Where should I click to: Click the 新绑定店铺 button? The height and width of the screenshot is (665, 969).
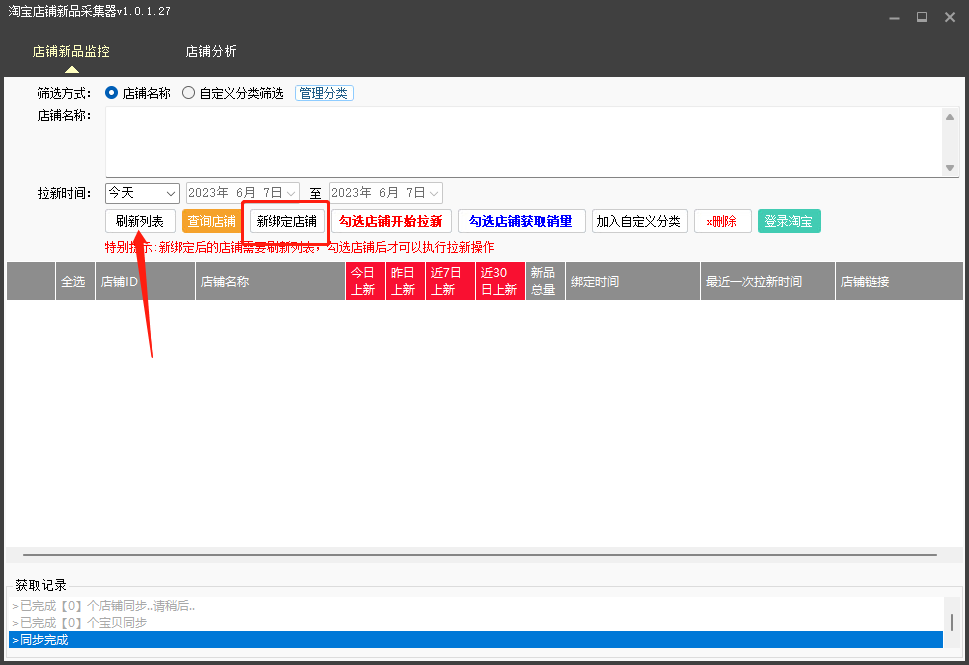(x=287, y=221)
